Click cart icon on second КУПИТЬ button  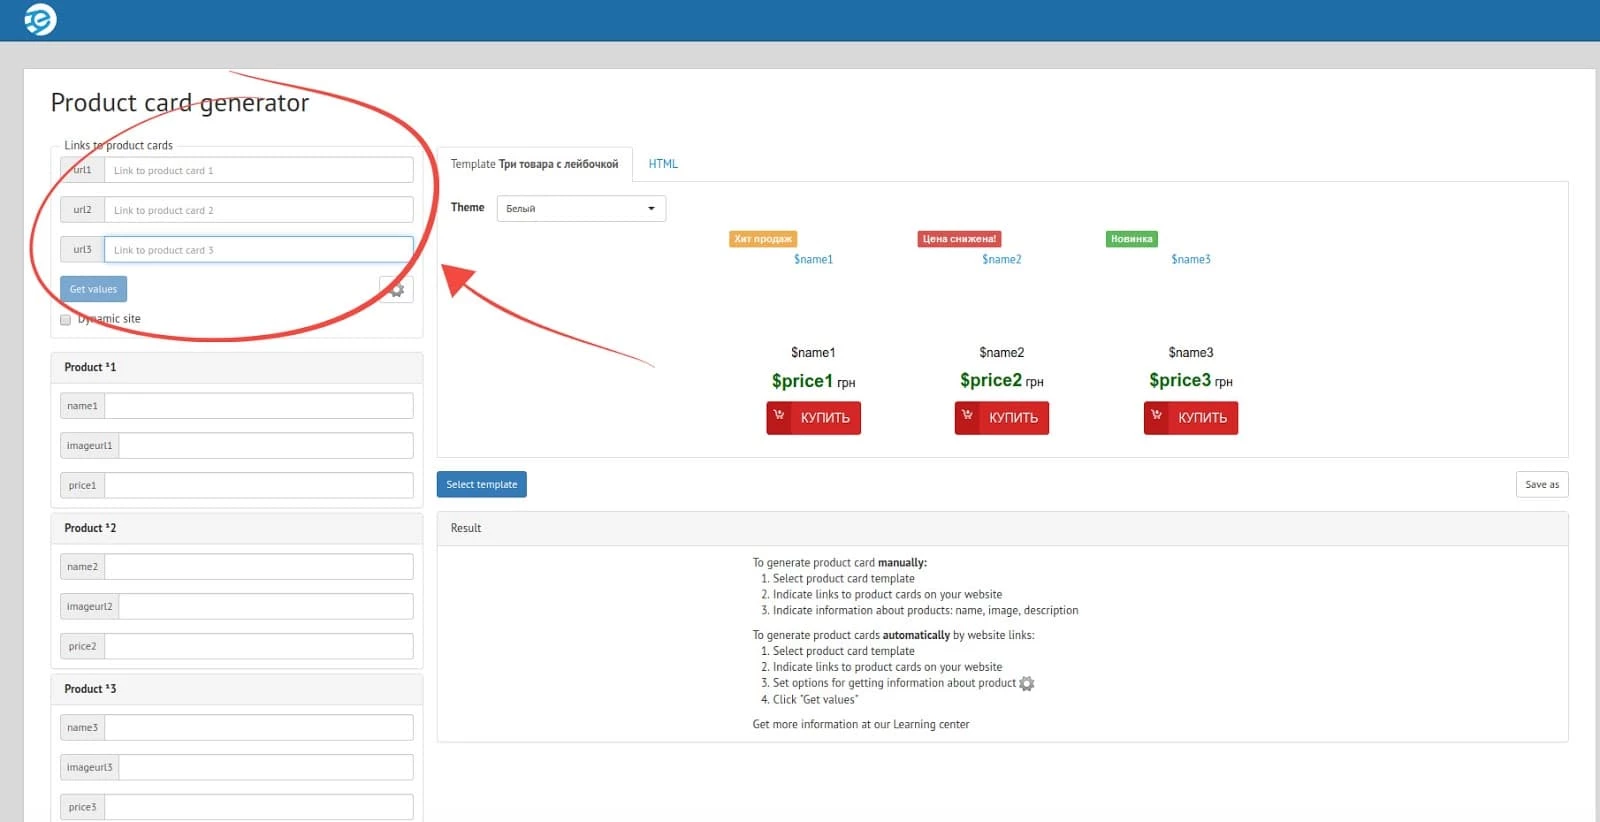point(967,414)
